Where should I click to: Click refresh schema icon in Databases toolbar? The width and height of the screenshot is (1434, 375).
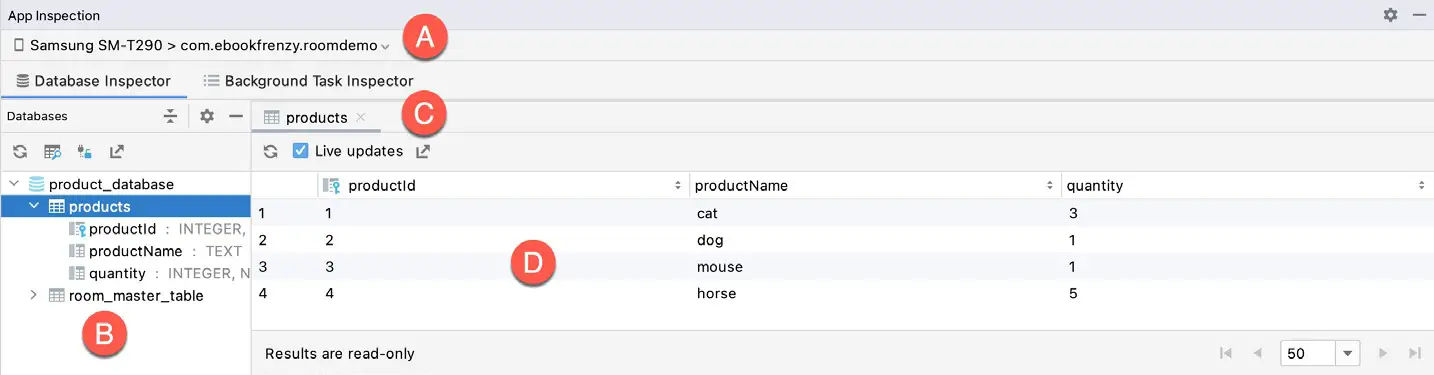(x=19, y=152)
